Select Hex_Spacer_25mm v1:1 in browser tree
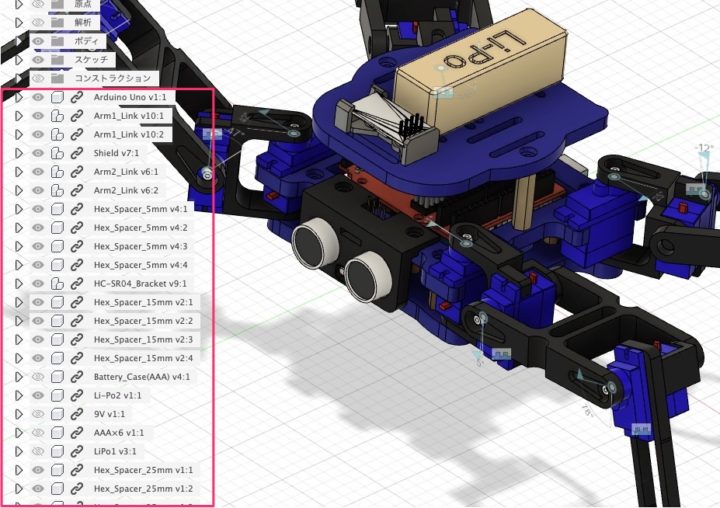This screenshot has width=720, height=508. [143, 470]
